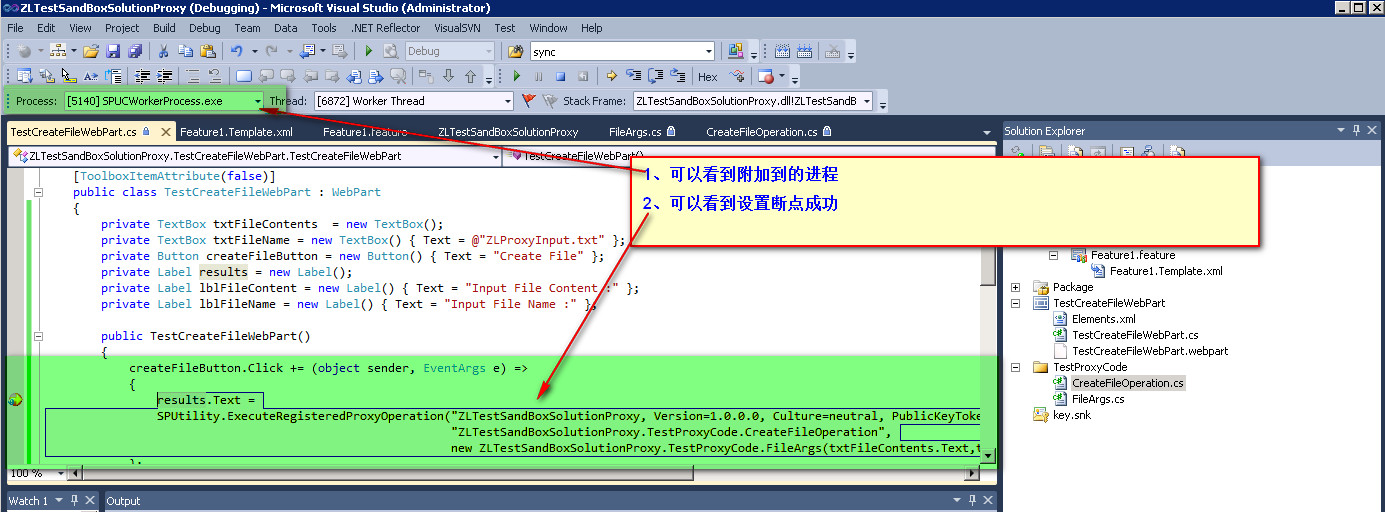Open the class navigation dropdown above the editor
Viewport: 1385px width, 512px height.
tap(496, 156)
